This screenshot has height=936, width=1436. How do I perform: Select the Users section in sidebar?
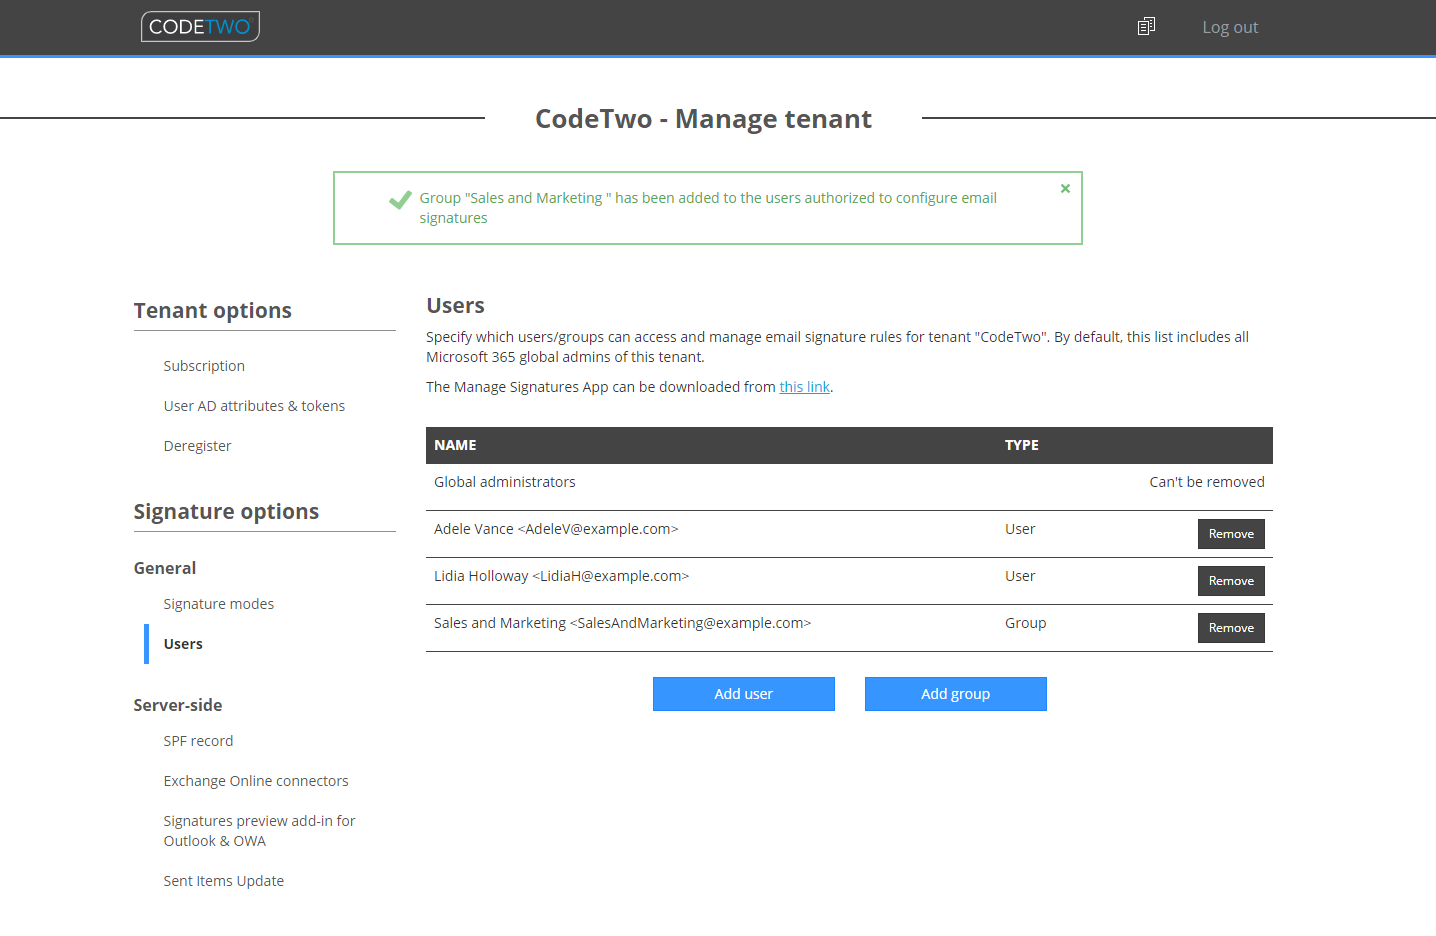coord(183,643)
